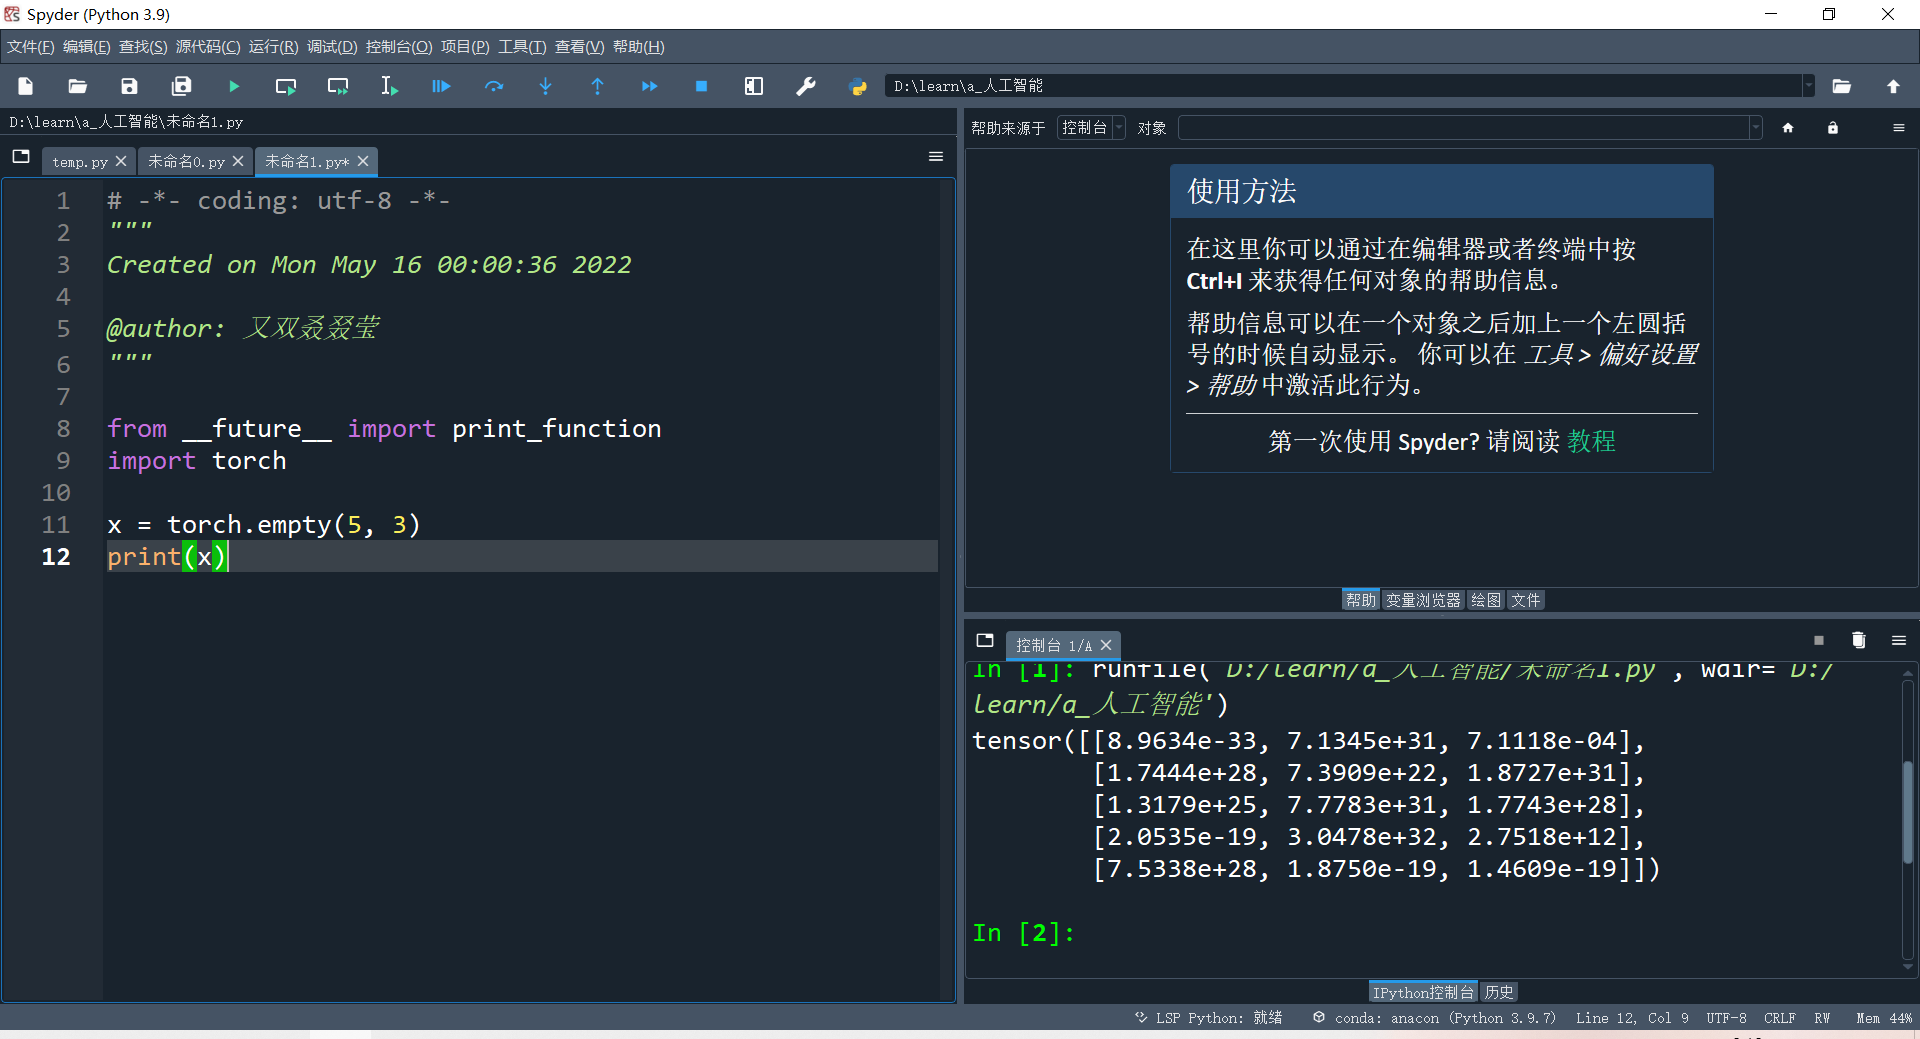Open the 源代码(C) menu
Screen dimensions: 1920x1039
[x=208, y=47]
